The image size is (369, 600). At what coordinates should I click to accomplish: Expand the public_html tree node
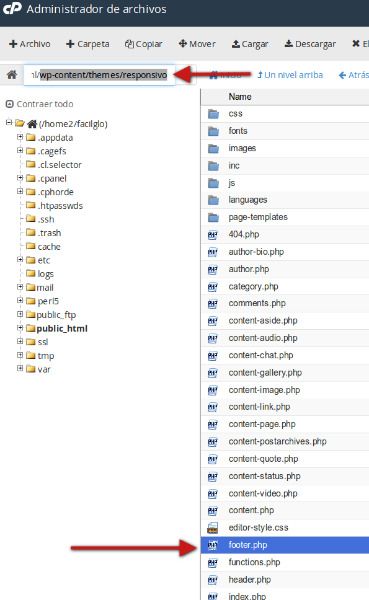coord(20,328)
